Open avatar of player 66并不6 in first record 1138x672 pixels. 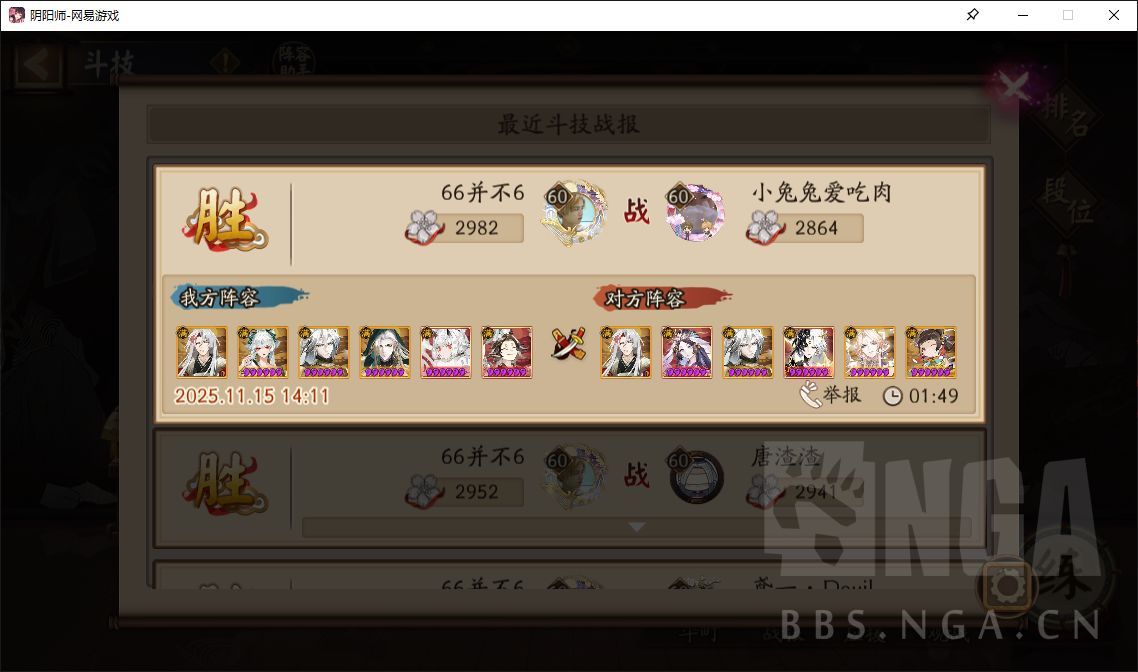574,212
